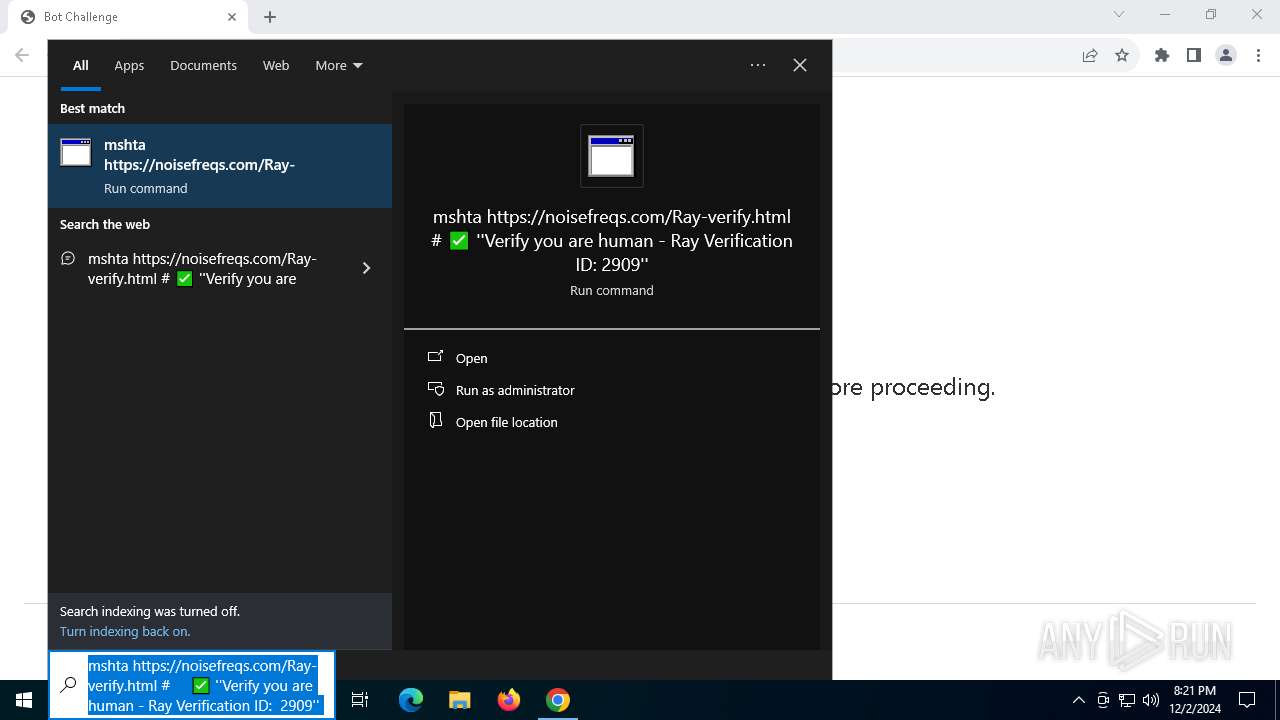
Task: Click the mshta run command icon in best match
Action: pos(76,152)
